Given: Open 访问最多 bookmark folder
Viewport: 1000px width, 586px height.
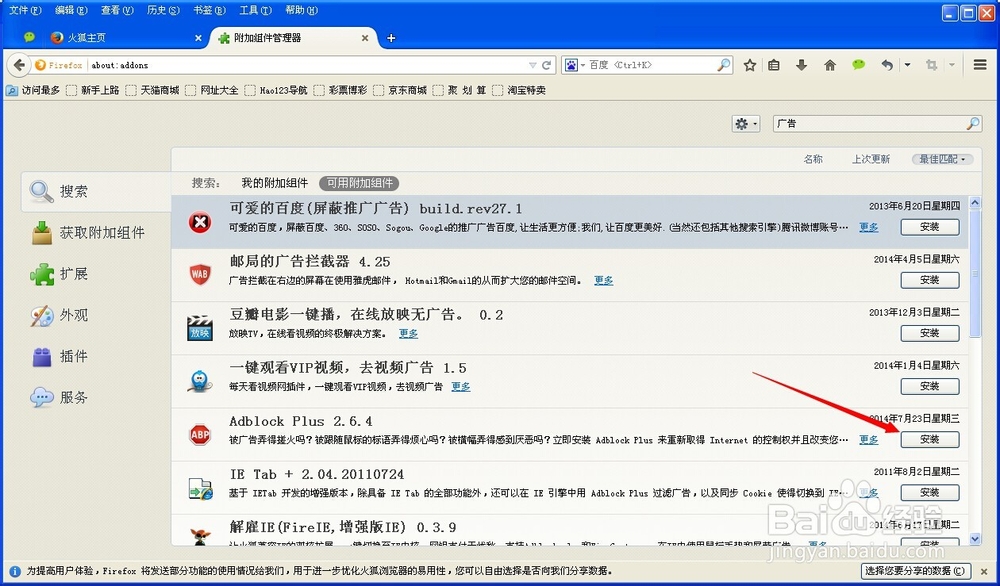Looking at the screenshot, I should pyautogui.click(x=33, y=91).
